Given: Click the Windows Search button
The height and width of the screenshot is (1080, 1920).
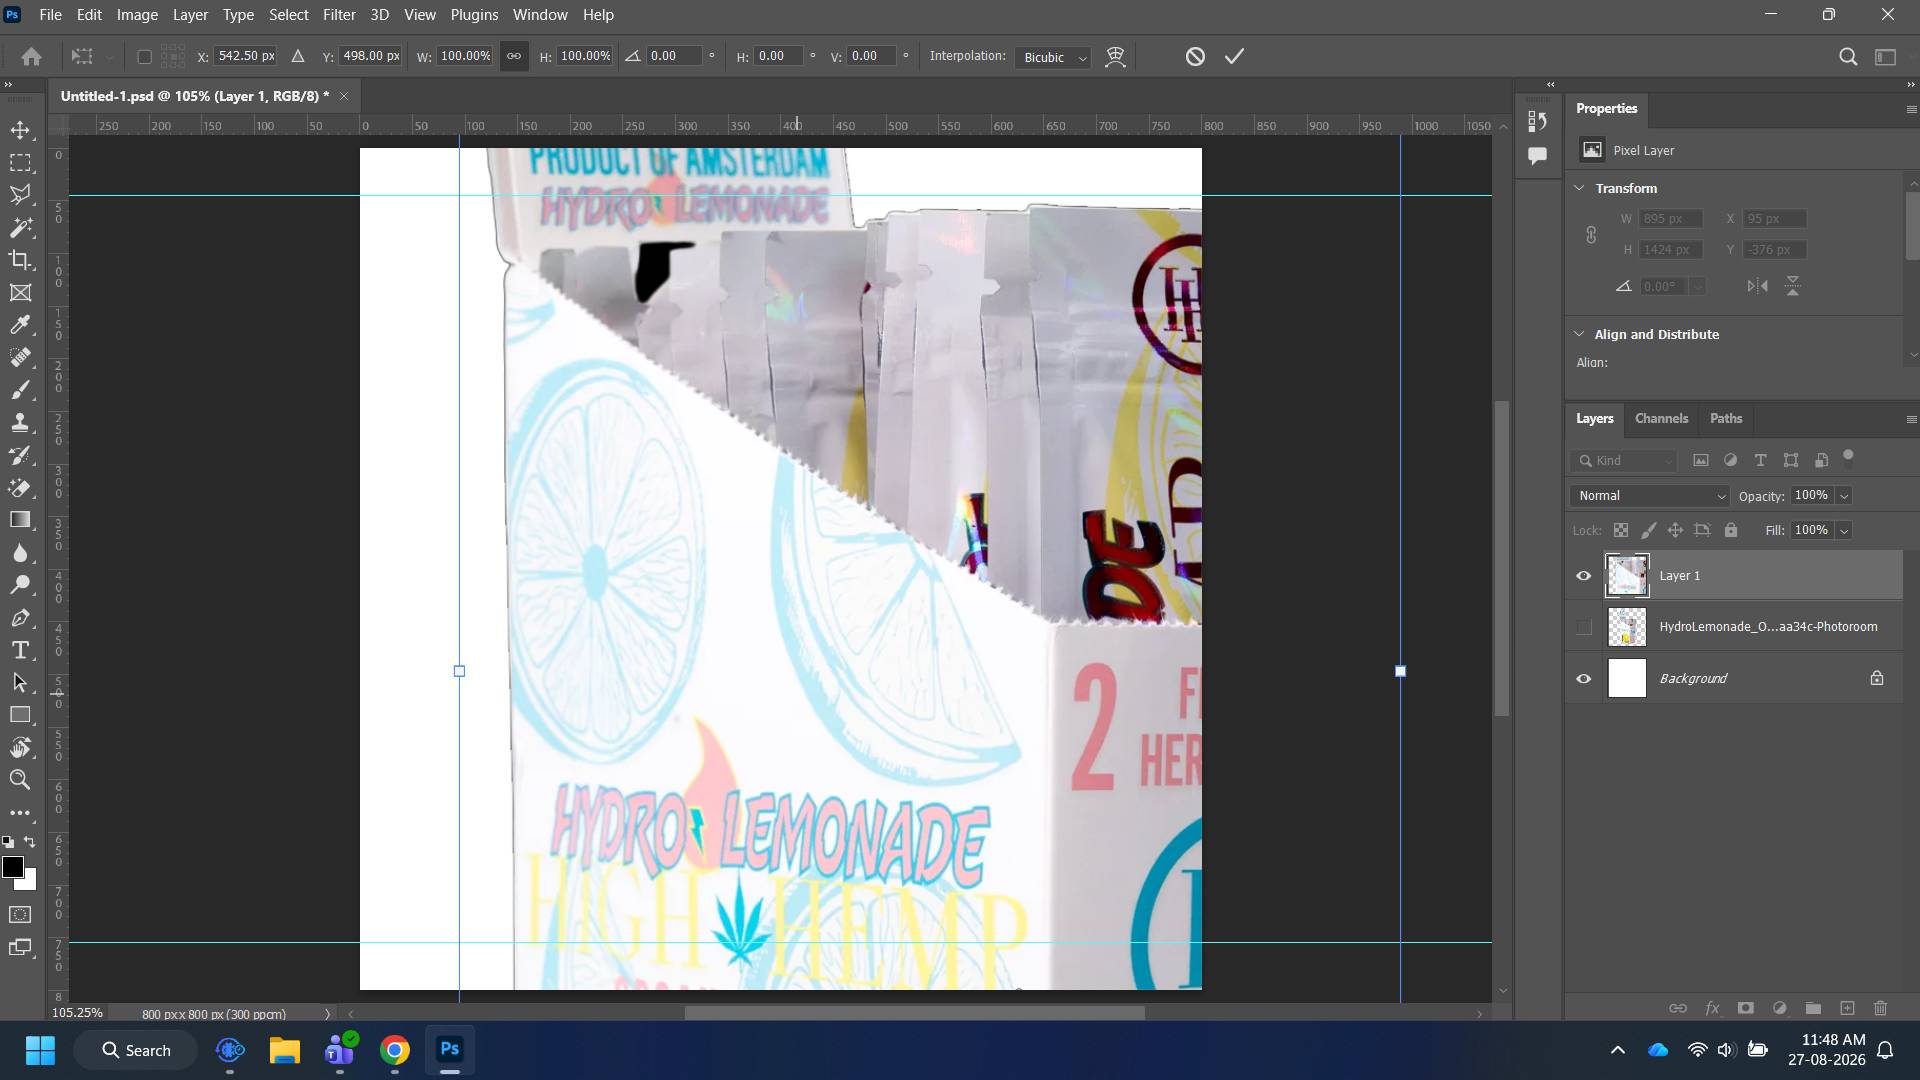Looking at the screenshot, I should (x=136, y=1050).
